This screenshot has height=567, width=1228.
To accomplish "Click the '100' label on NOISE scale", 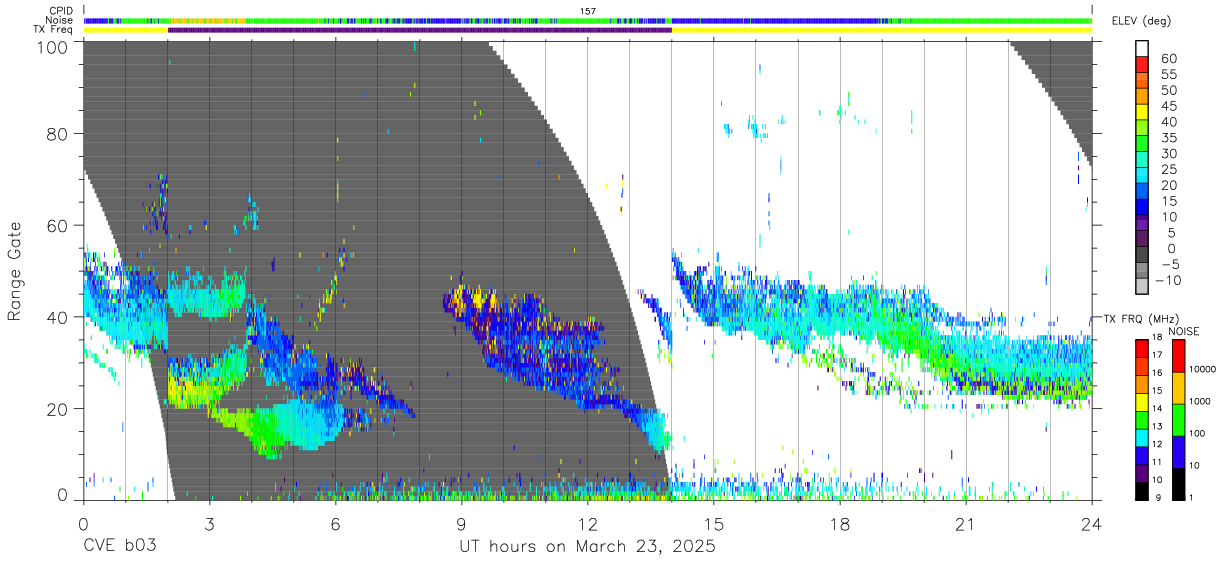I will pyautogui.click(x=1199, y=434).
